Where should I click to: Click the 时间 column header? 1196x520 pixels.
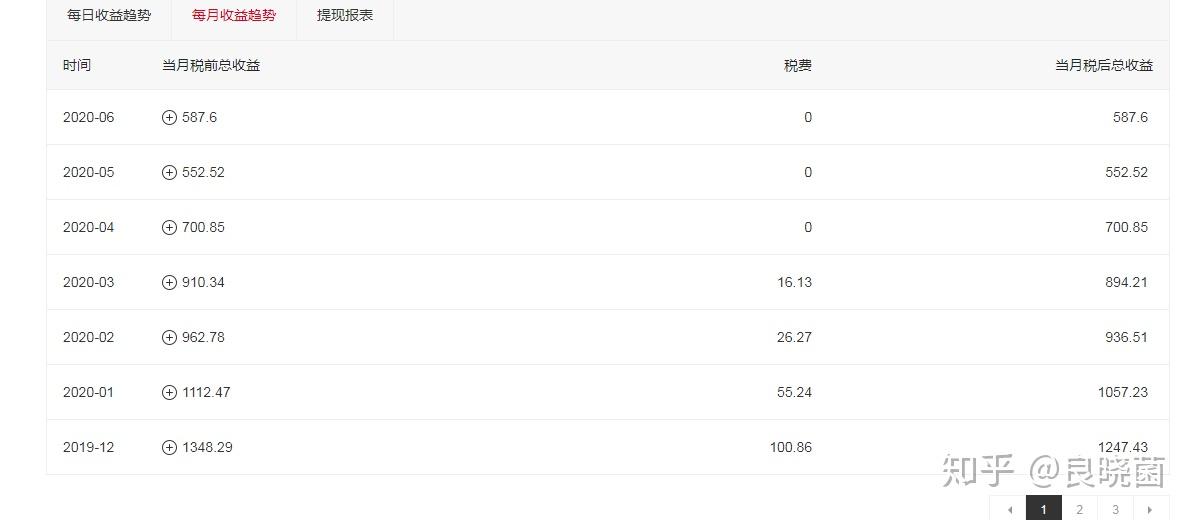[x=77, y=65]
